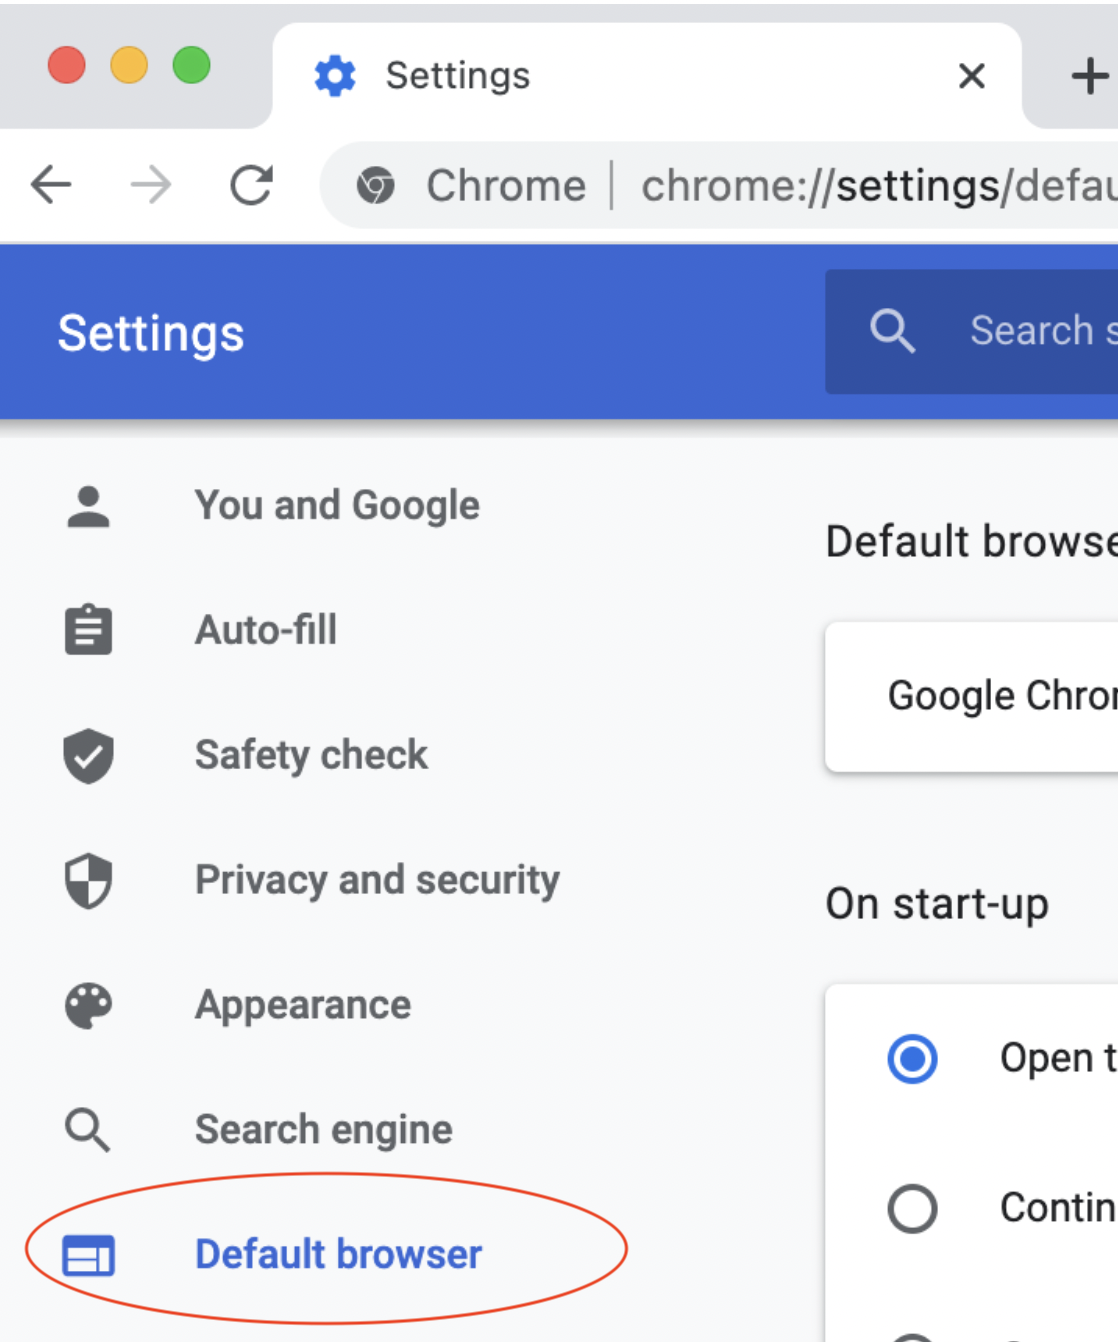
Task: Go to Privacy and security settings
Action: 377,880
